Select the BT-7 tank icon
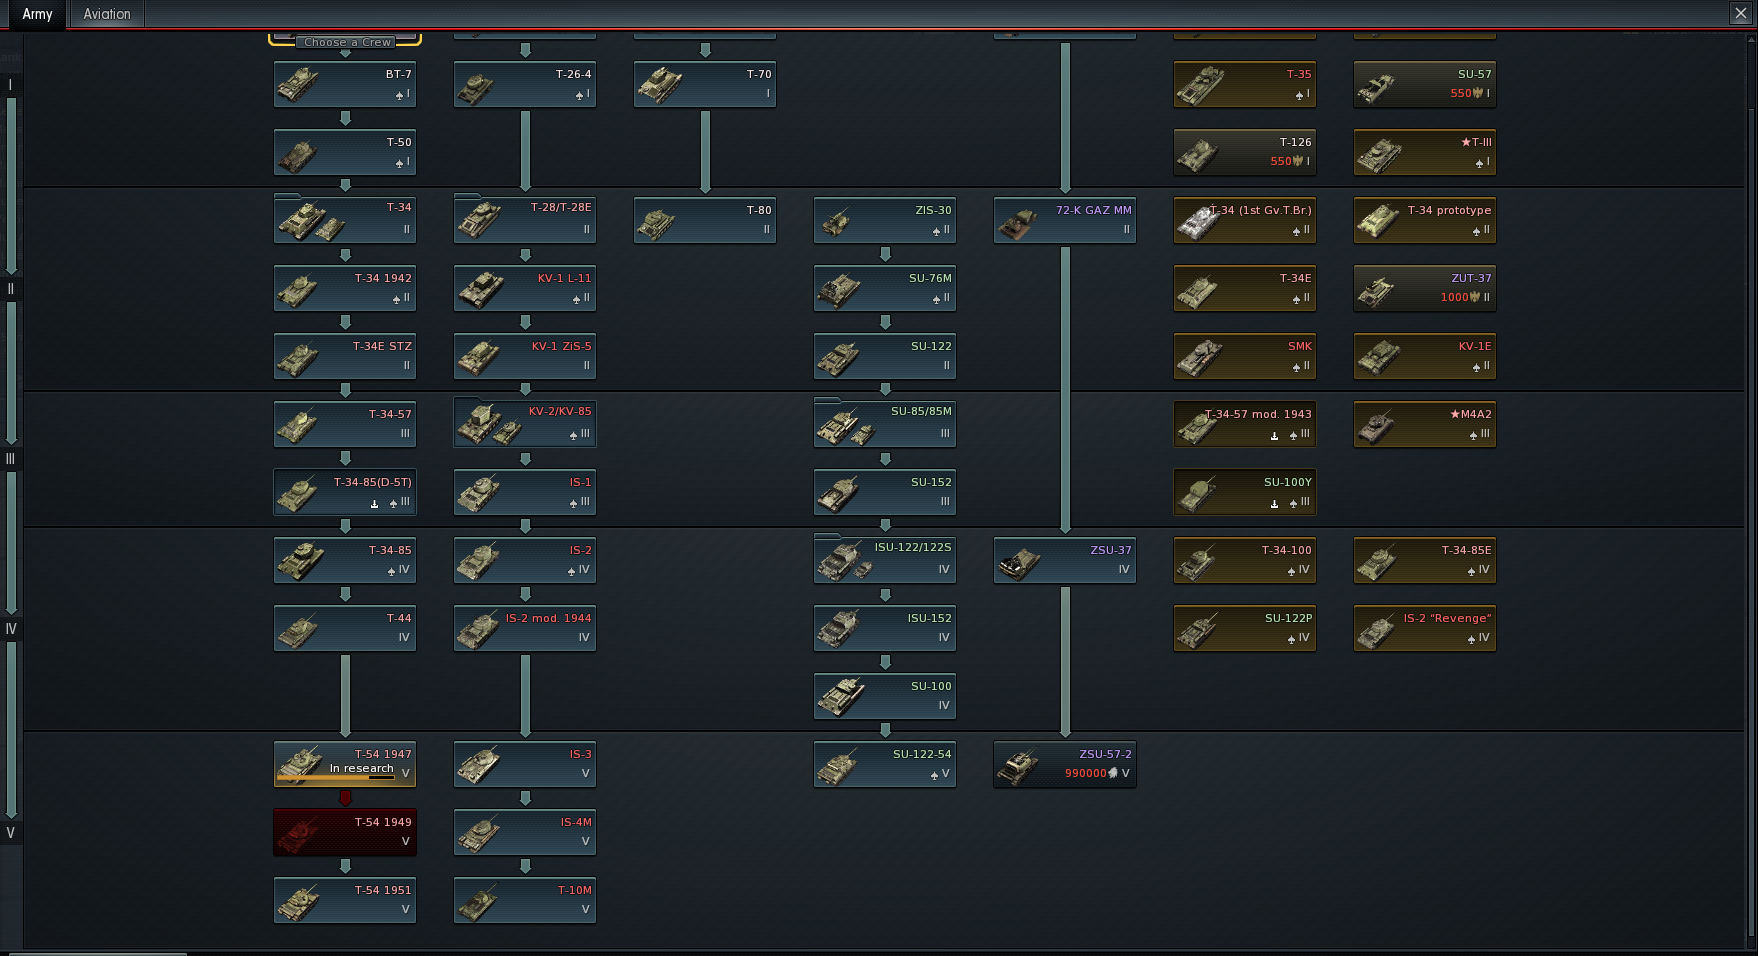This screenshot has width=1758, height=956. pyautogui.click(x=298, y=84)
